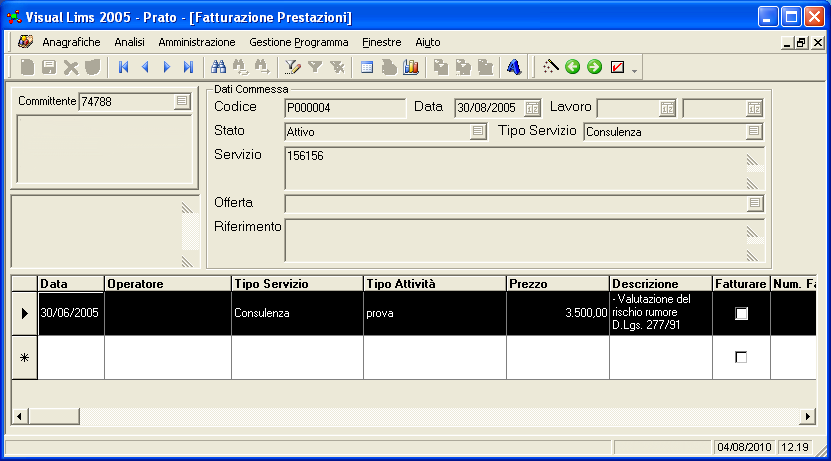
Task: Open the first Lavoro calendar picker
Action: [x=667, y=108]
